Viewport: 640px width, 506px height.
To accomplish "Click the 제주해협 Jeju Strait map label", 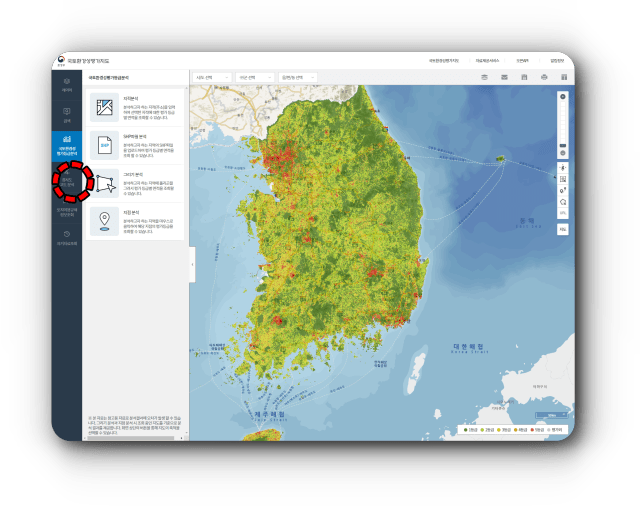I will click(270, 416).
